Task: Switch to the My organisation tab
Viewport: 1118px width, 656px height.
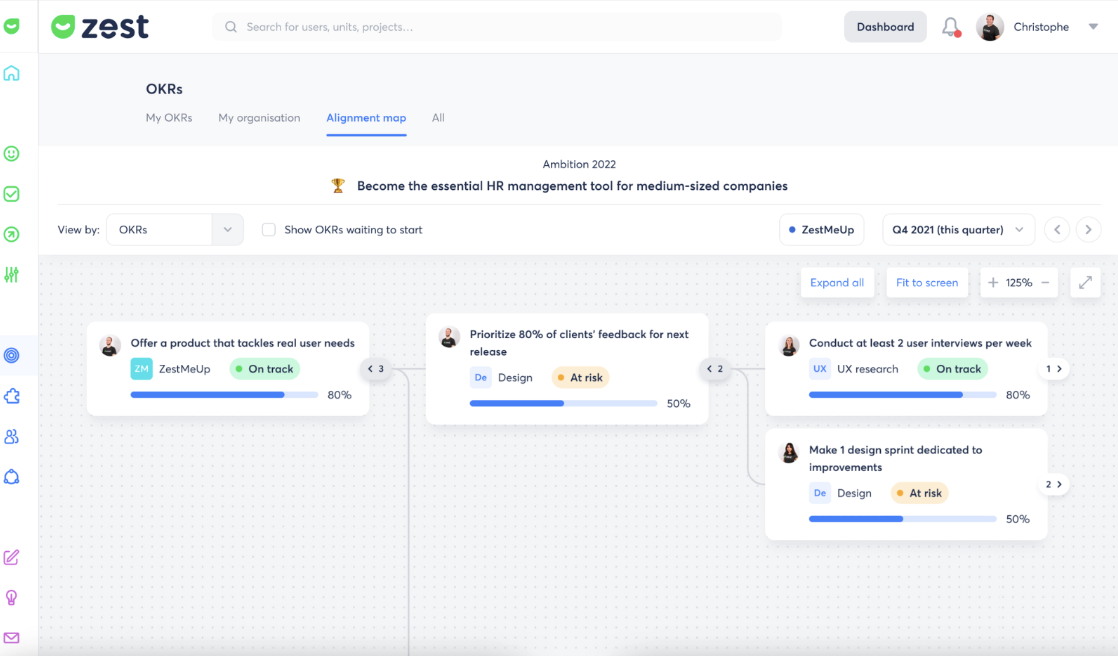Action: tap(259, 118)
